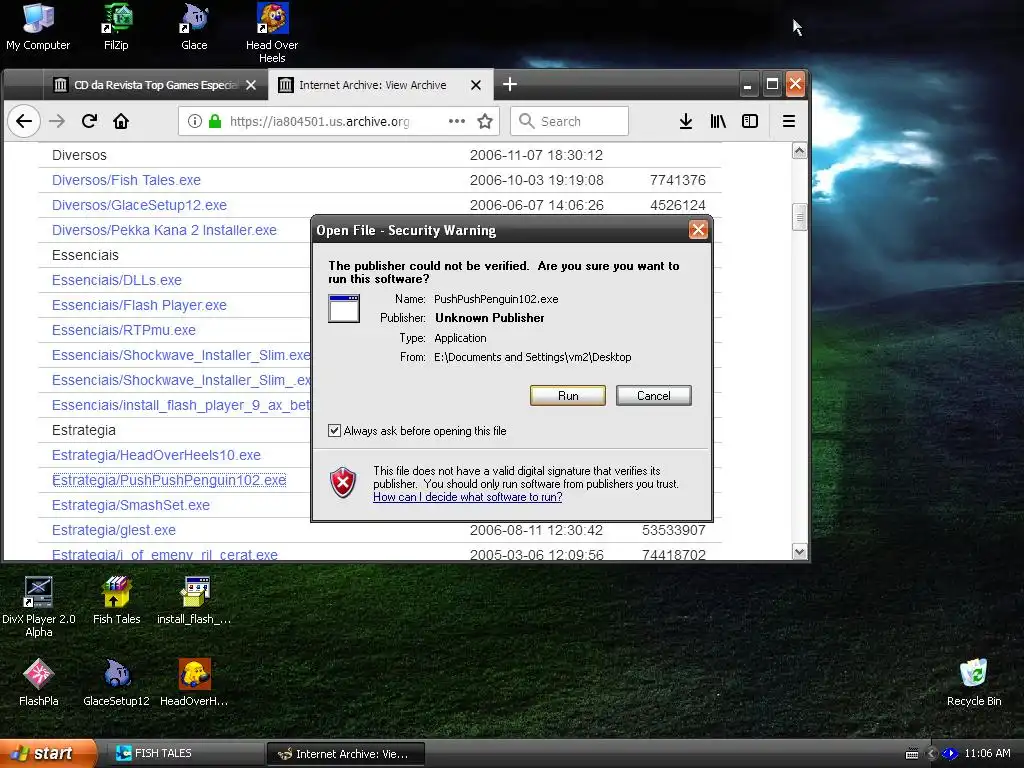The height and width of the screenshot is (768, 1024).
Task: Launch FilZip desktop shortcut
Action: (116, 26)
